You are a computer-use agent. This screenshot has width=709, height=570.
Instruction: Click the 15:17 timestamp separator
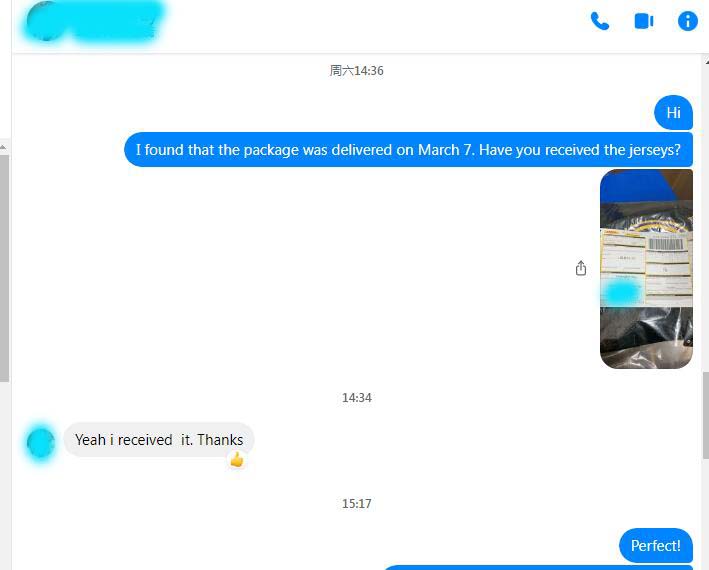tap(357, 504)
